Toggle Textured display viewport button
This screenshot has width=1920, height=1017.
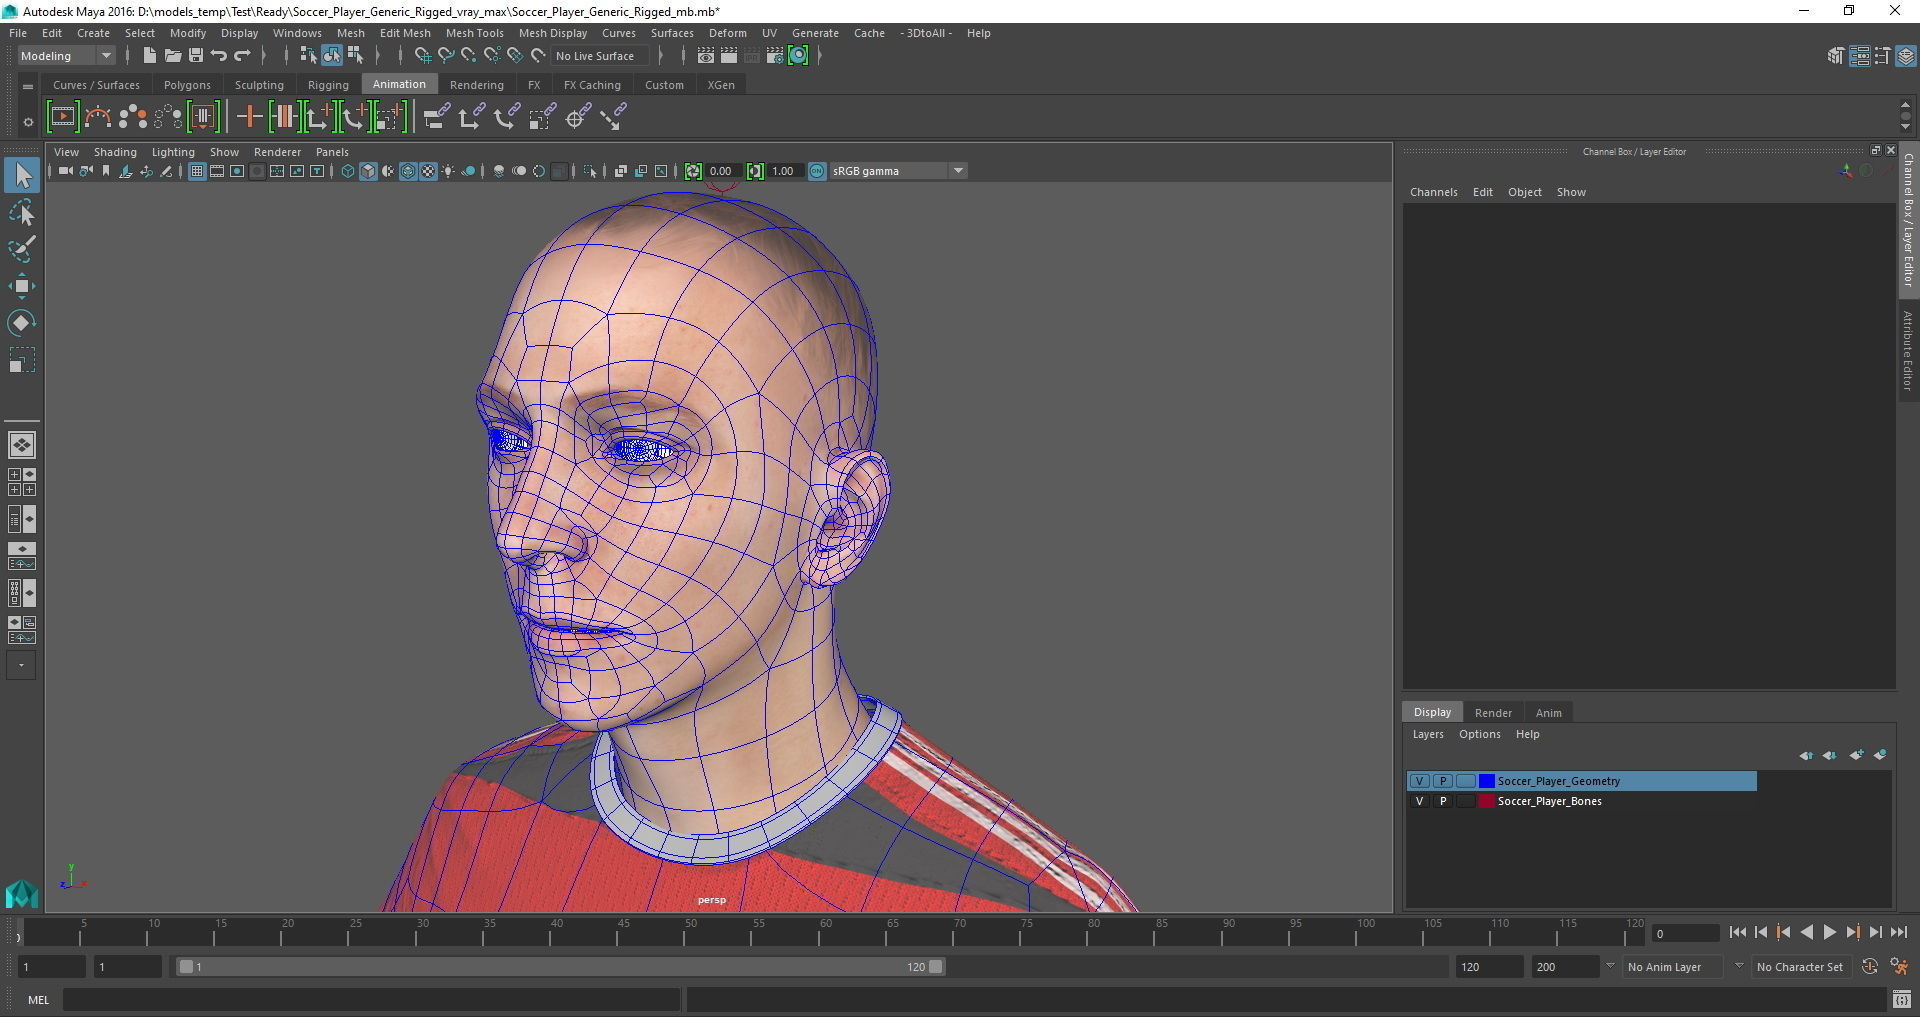(x=428, y=171)
